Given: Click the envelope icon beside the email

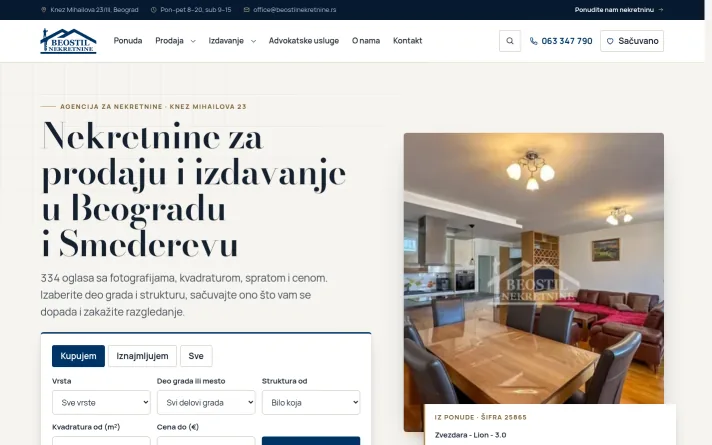Looking at the screenshot, I should [247, 10].
